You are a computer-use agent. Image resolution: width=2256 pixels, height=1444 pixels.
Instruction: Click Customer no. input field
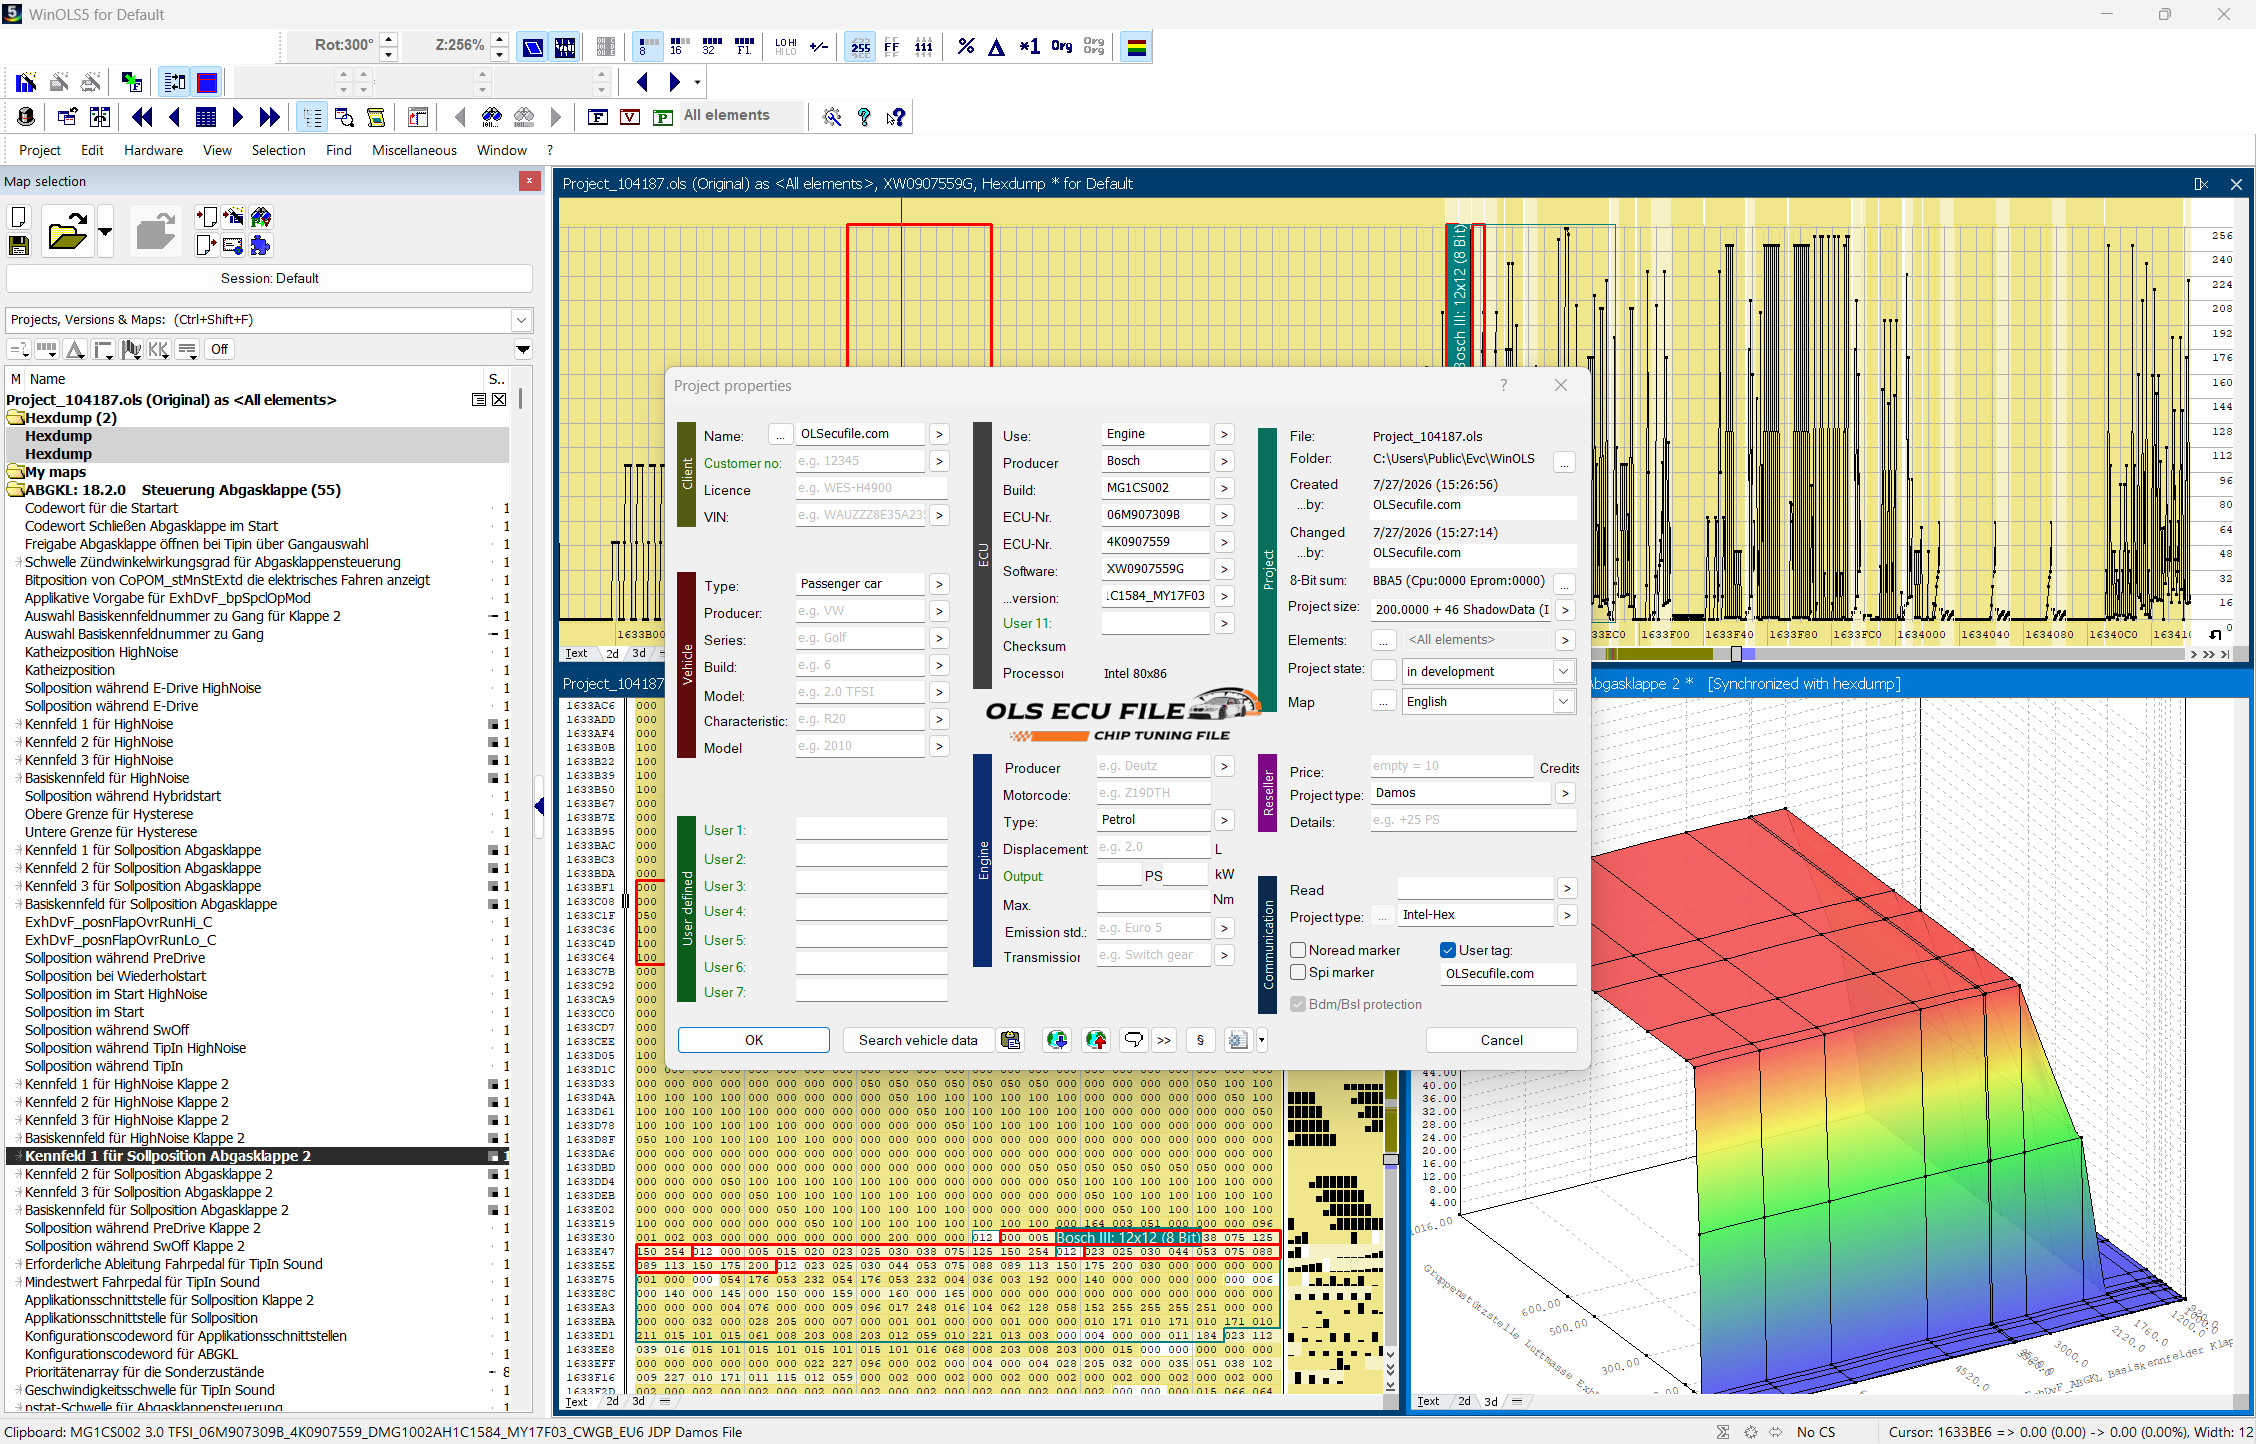(860, 461)
